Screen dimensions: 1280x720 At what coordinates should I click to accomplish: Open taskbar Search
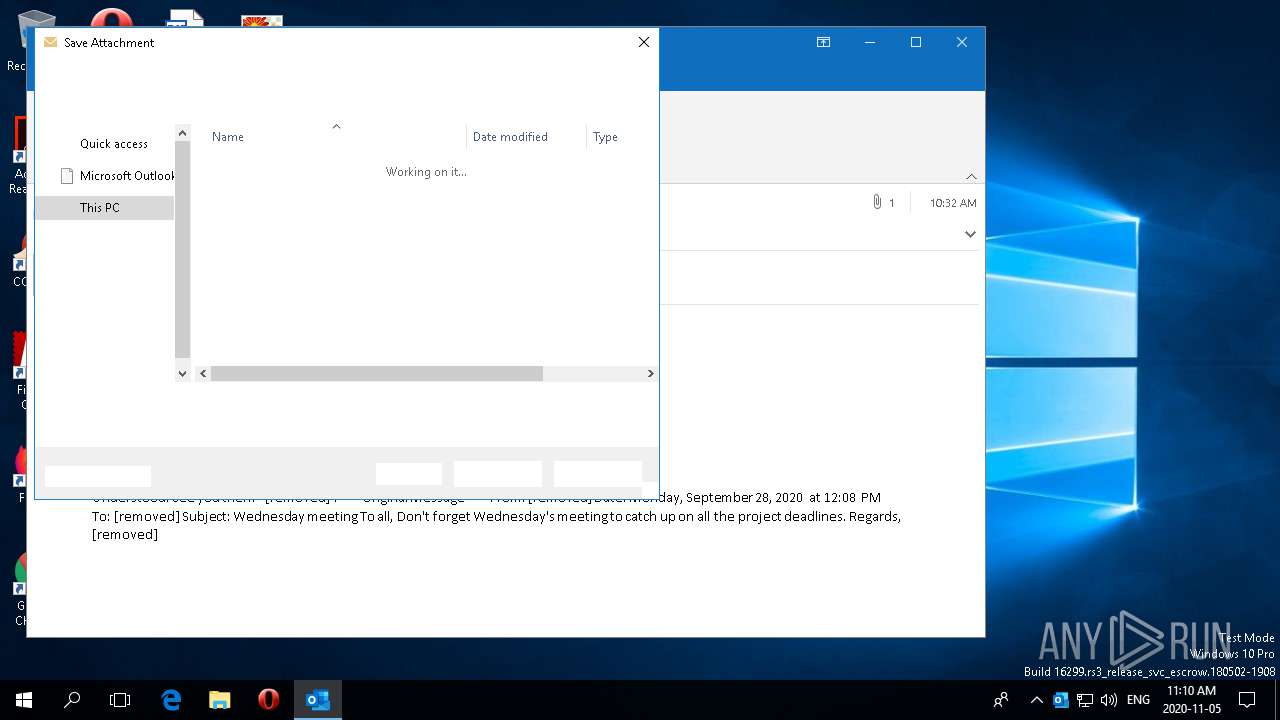[x=72, y=700]
